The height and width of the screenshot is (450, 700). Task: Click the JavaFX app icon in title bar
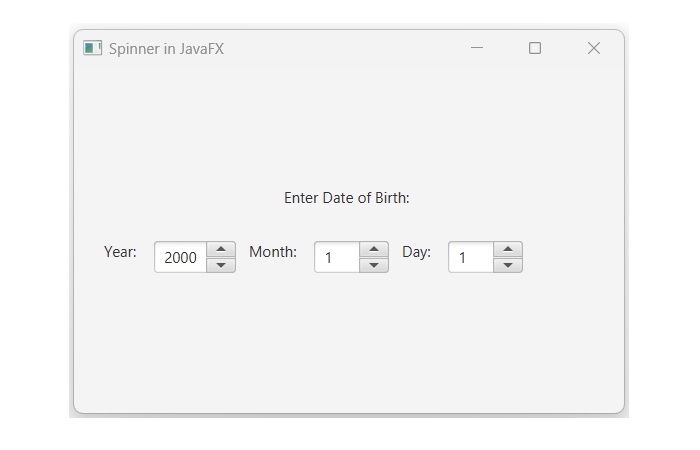click(92, 48)
